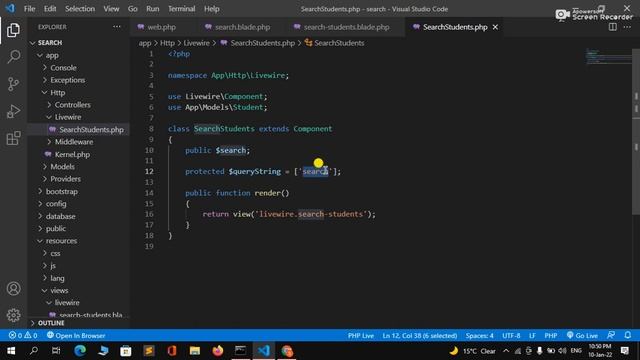This screenshot has height=360, width=640.
Task: Click the PHP language mode indicator
Action: point(551,336)
